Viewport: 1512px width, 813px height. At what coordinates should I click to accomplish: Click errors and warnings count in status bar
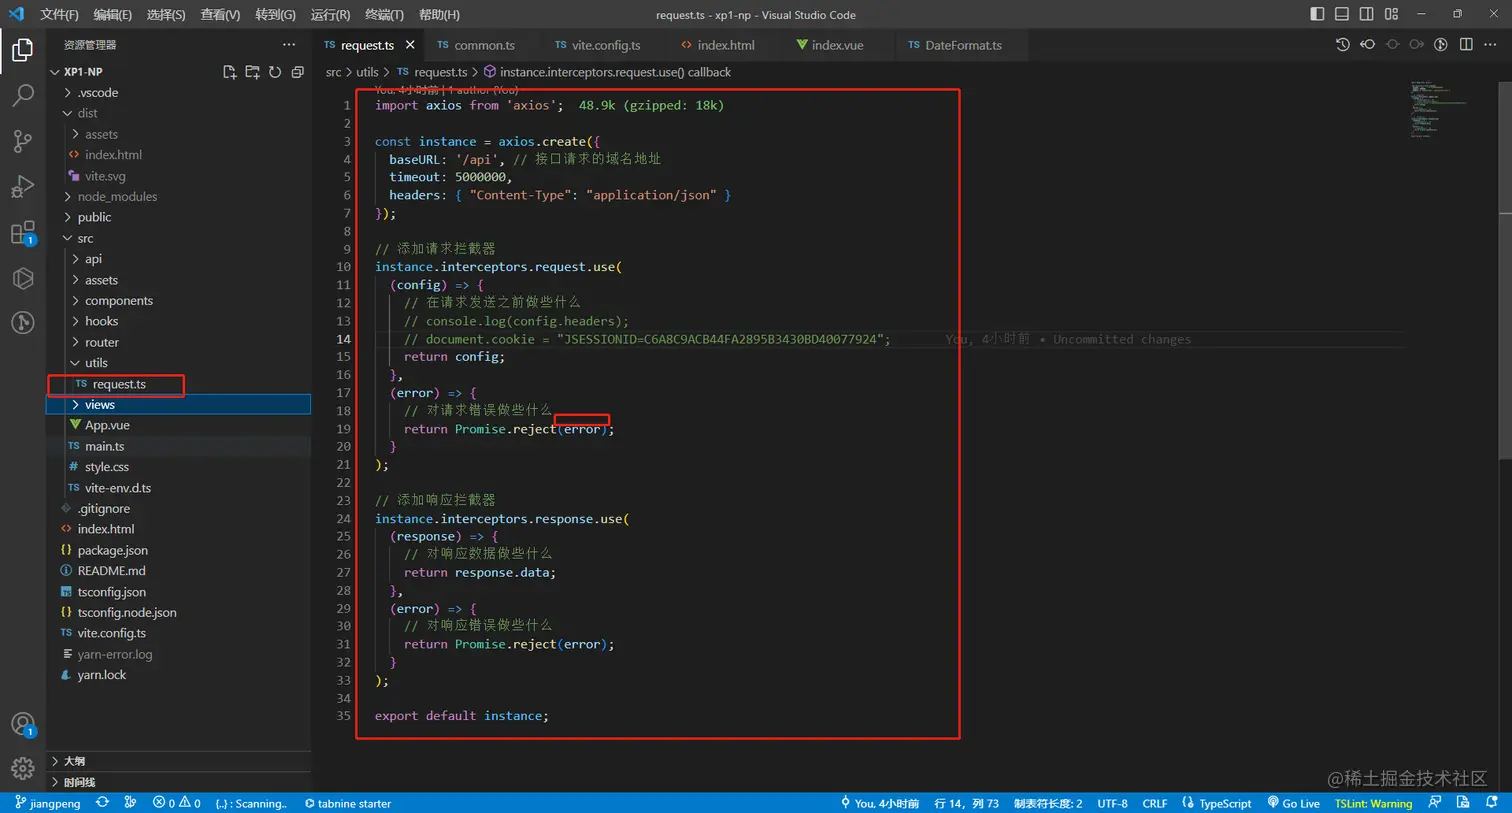coord(176,803)
